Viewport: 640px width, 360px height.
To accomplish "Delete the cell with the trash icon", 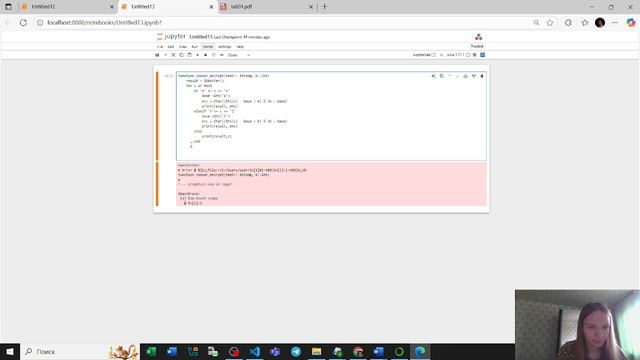I will tap(482, 76).
